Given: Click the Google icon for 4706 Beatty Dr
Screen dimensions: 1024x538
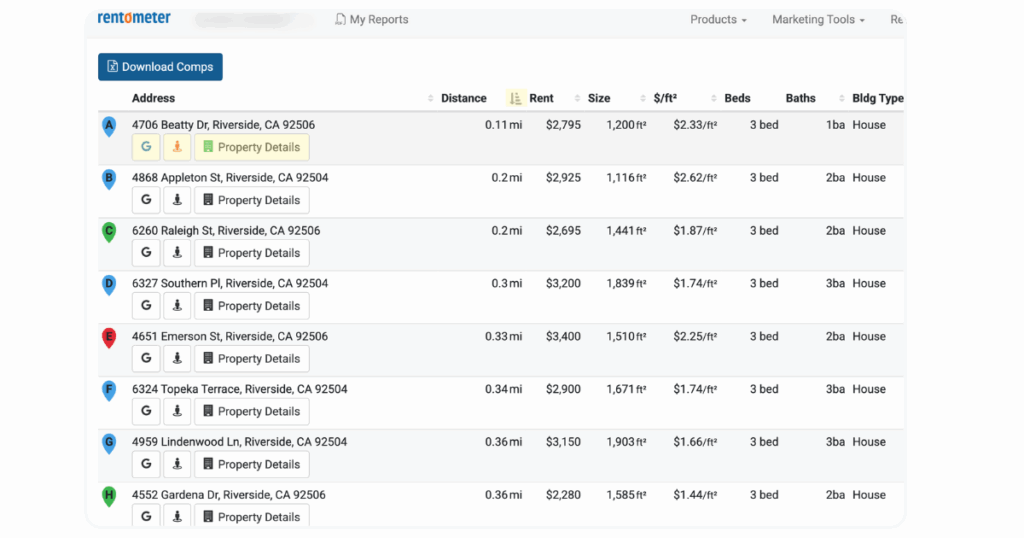Looking at the screenshot, I should (146, 147).
